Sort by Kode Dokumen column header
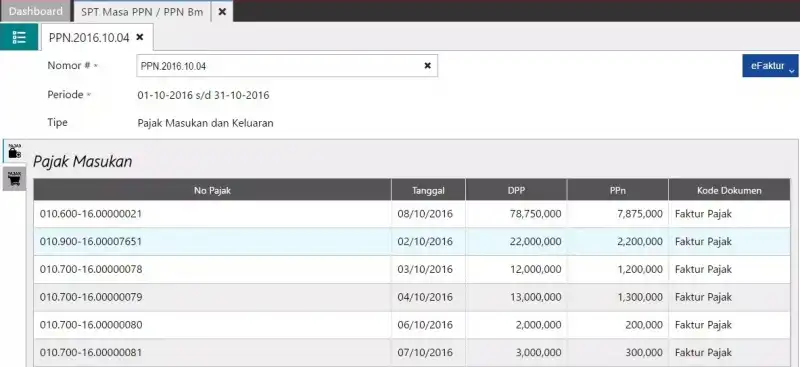The image size is (800, 367). pyautogui.click(x=729, y=190)
